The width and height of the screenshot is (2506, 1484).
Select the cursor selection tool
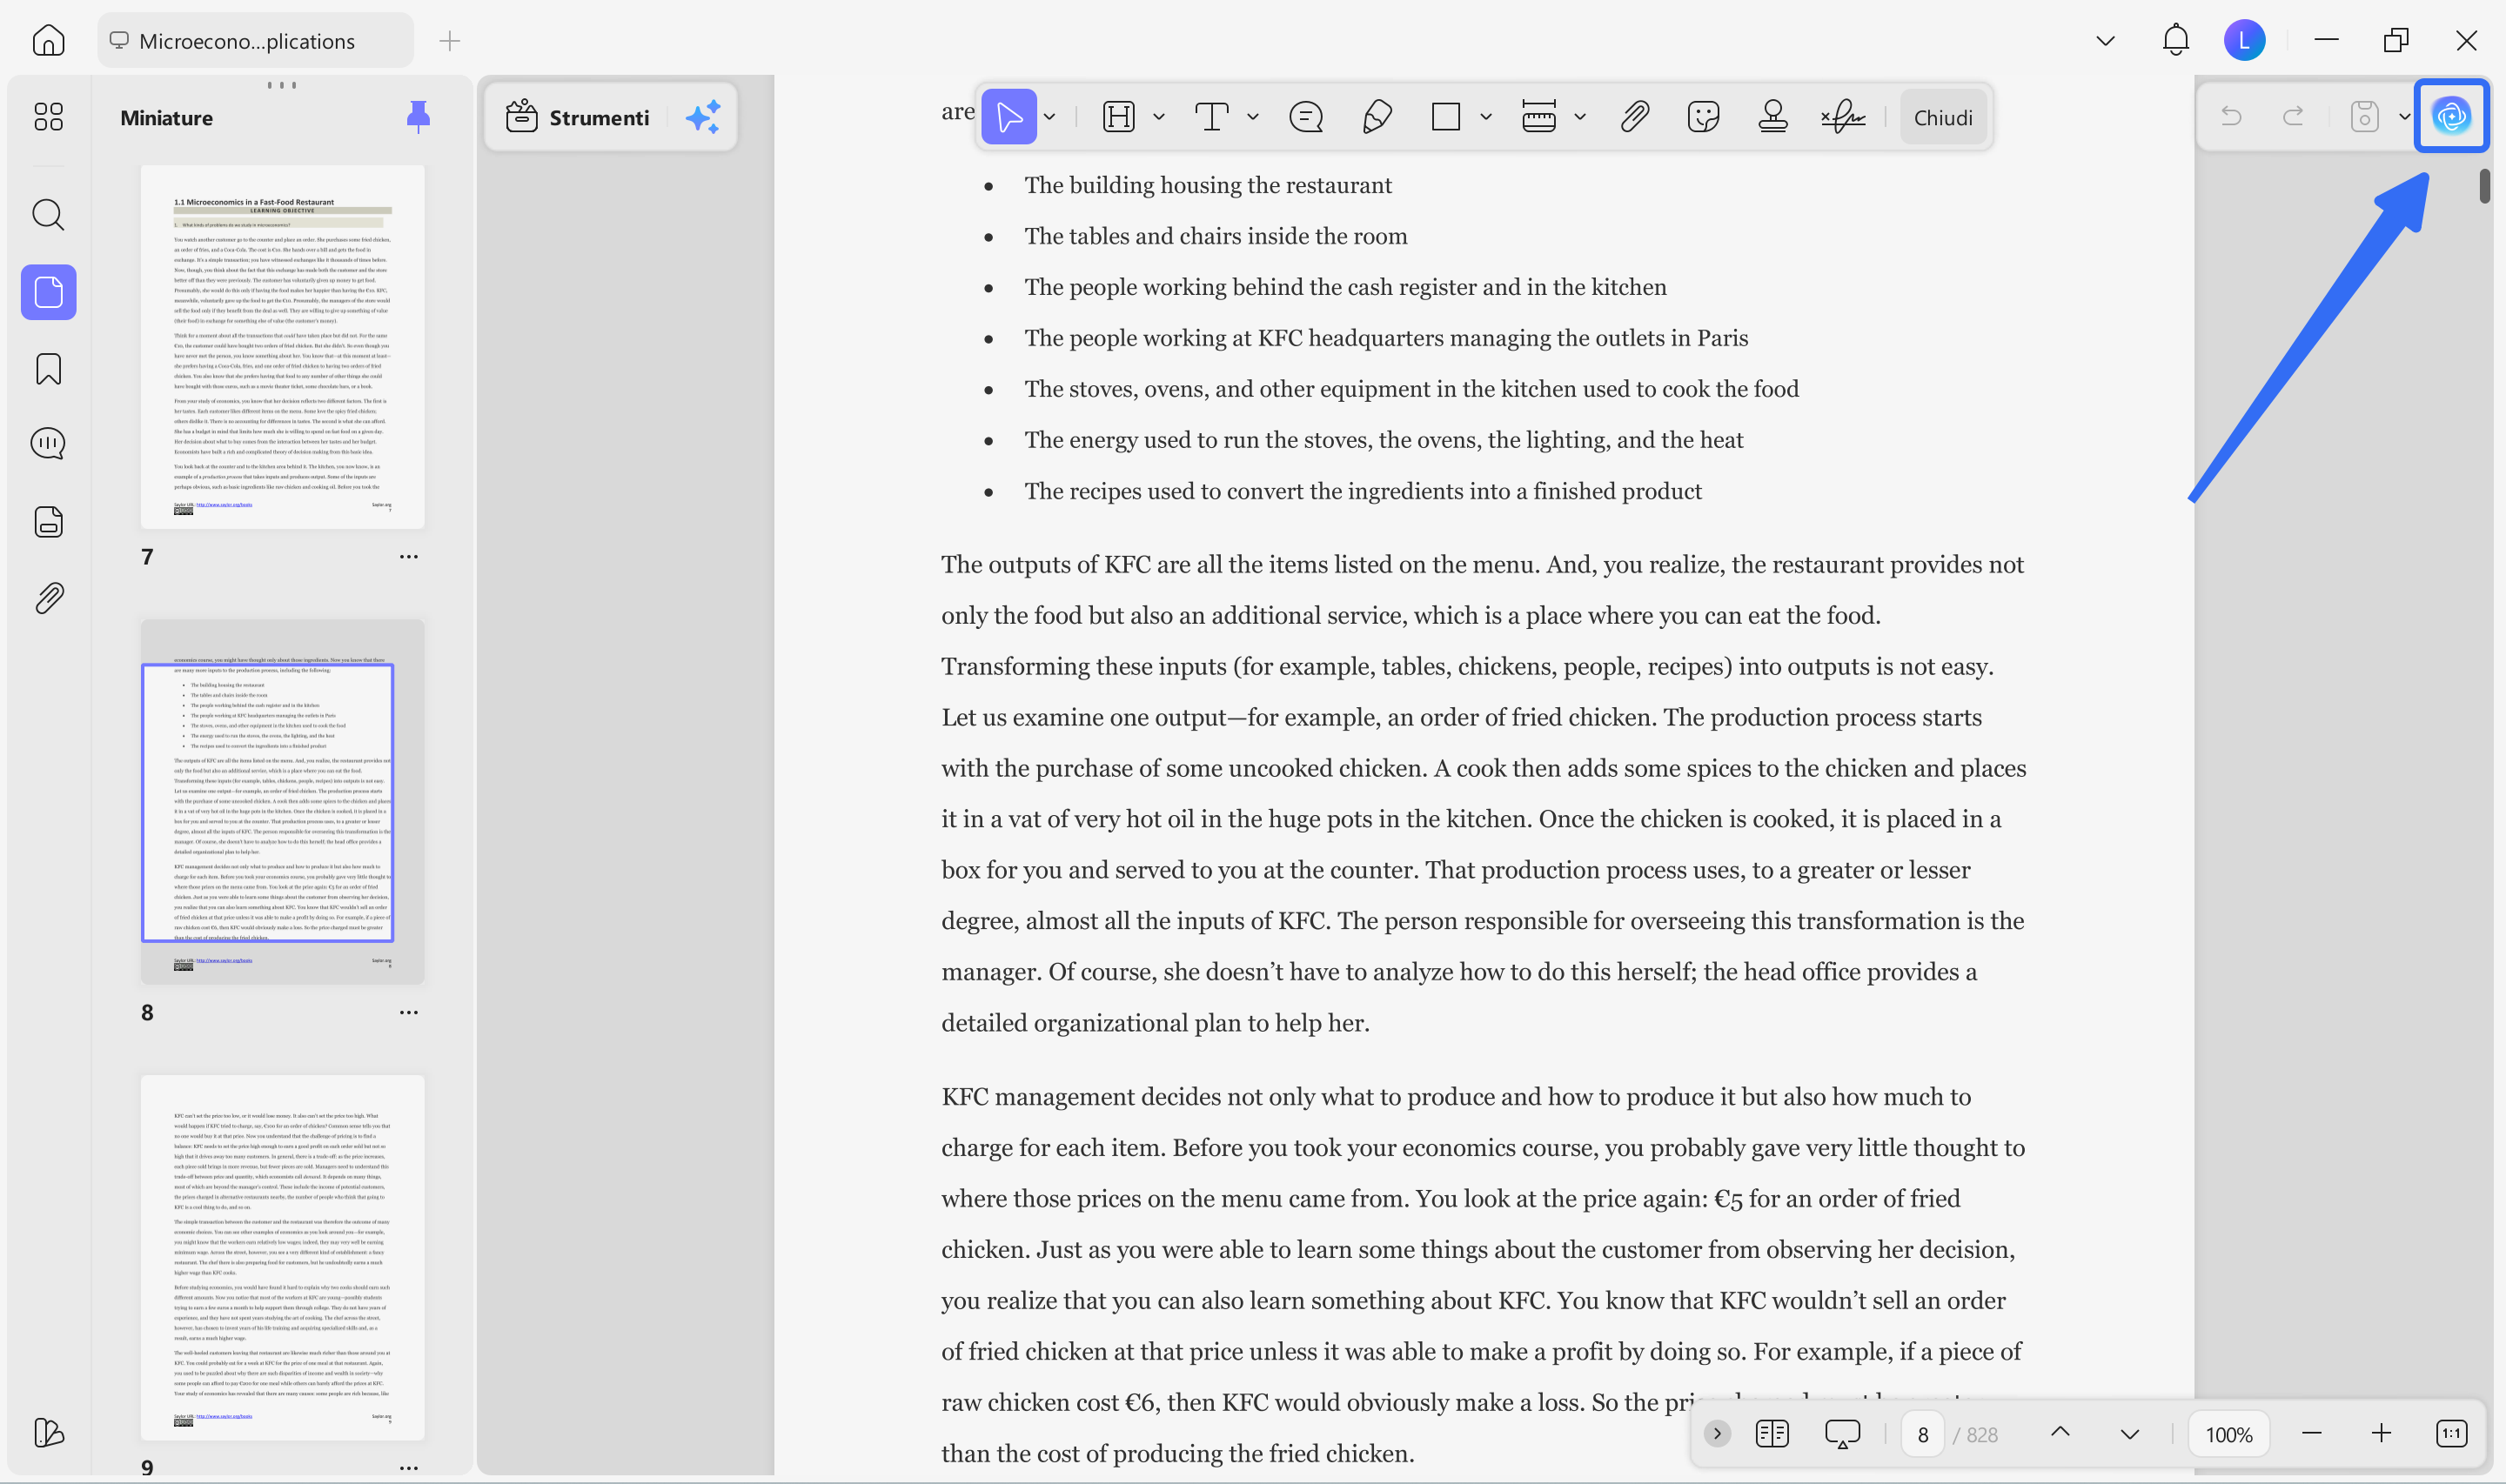click(x=1009, y=117)
